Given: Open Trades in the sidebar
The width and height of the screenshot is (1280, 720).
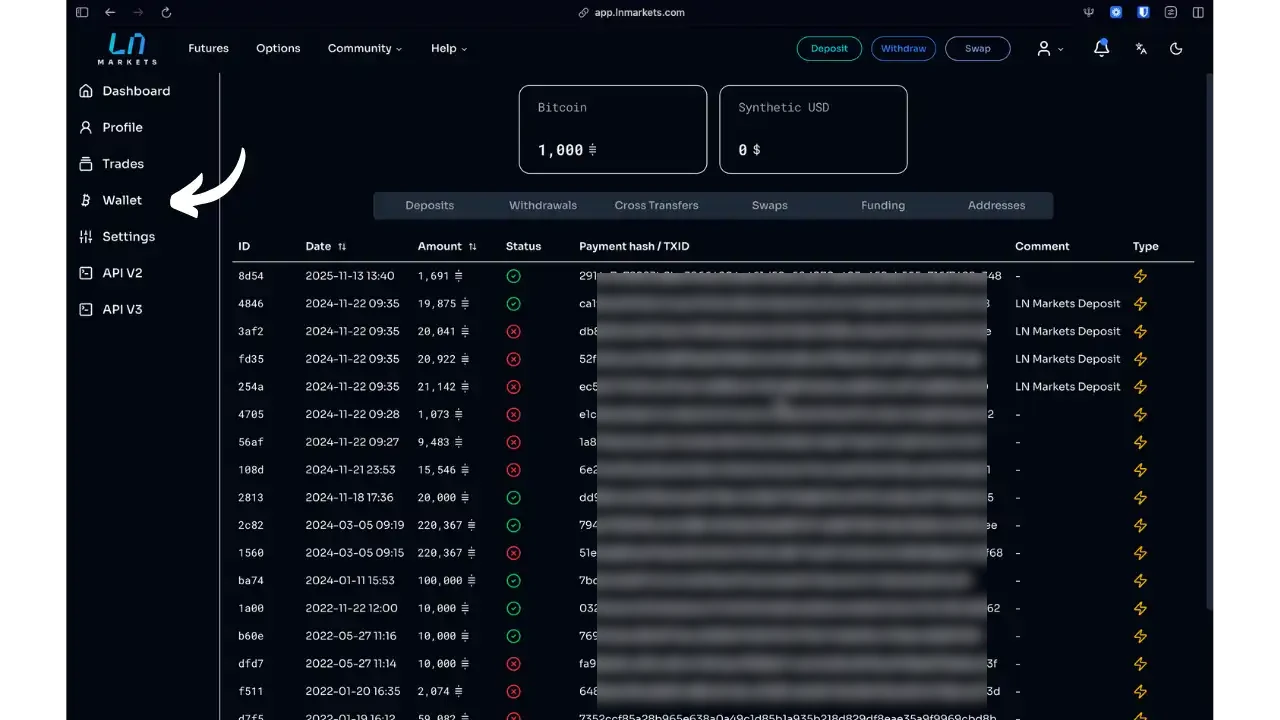Looking at the screenshot, I should [x=122, y=164].
